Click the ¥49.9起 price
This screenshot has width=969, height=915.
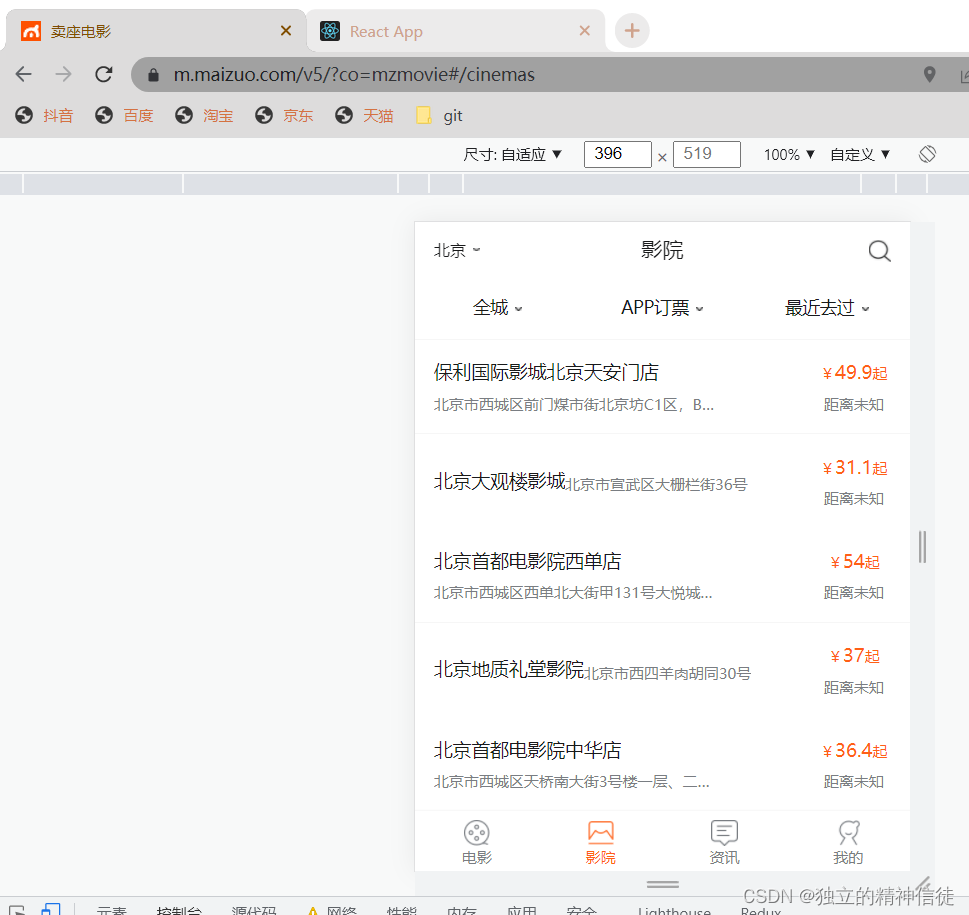(855, 373)
